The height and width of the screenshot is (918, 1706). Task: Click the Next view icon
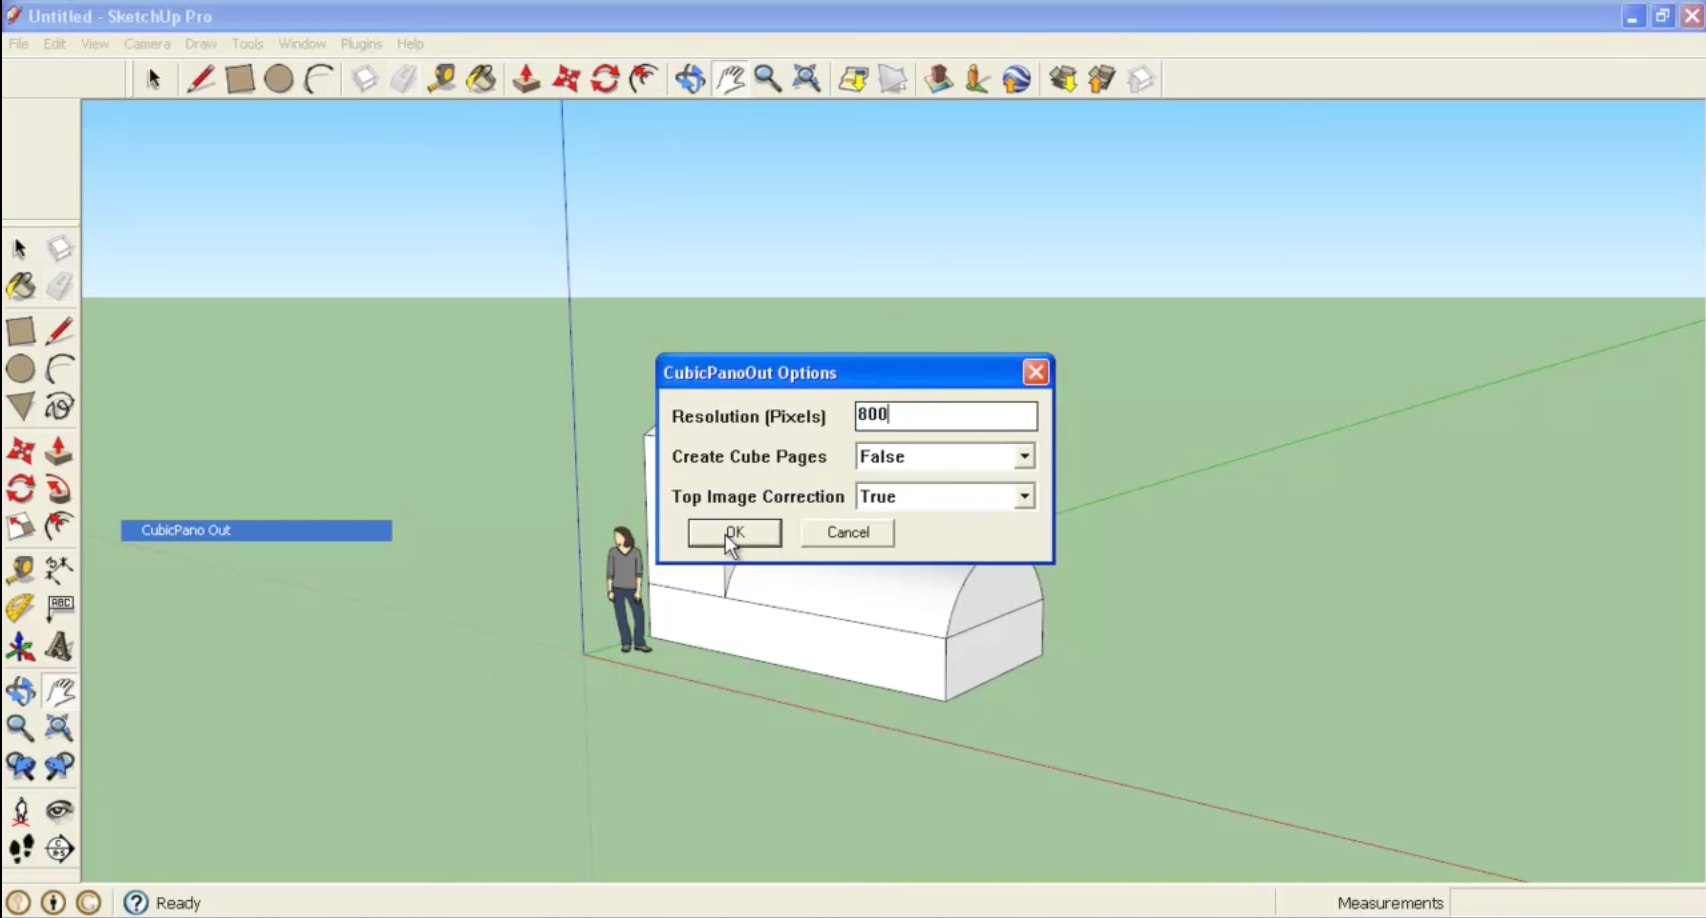59,766
